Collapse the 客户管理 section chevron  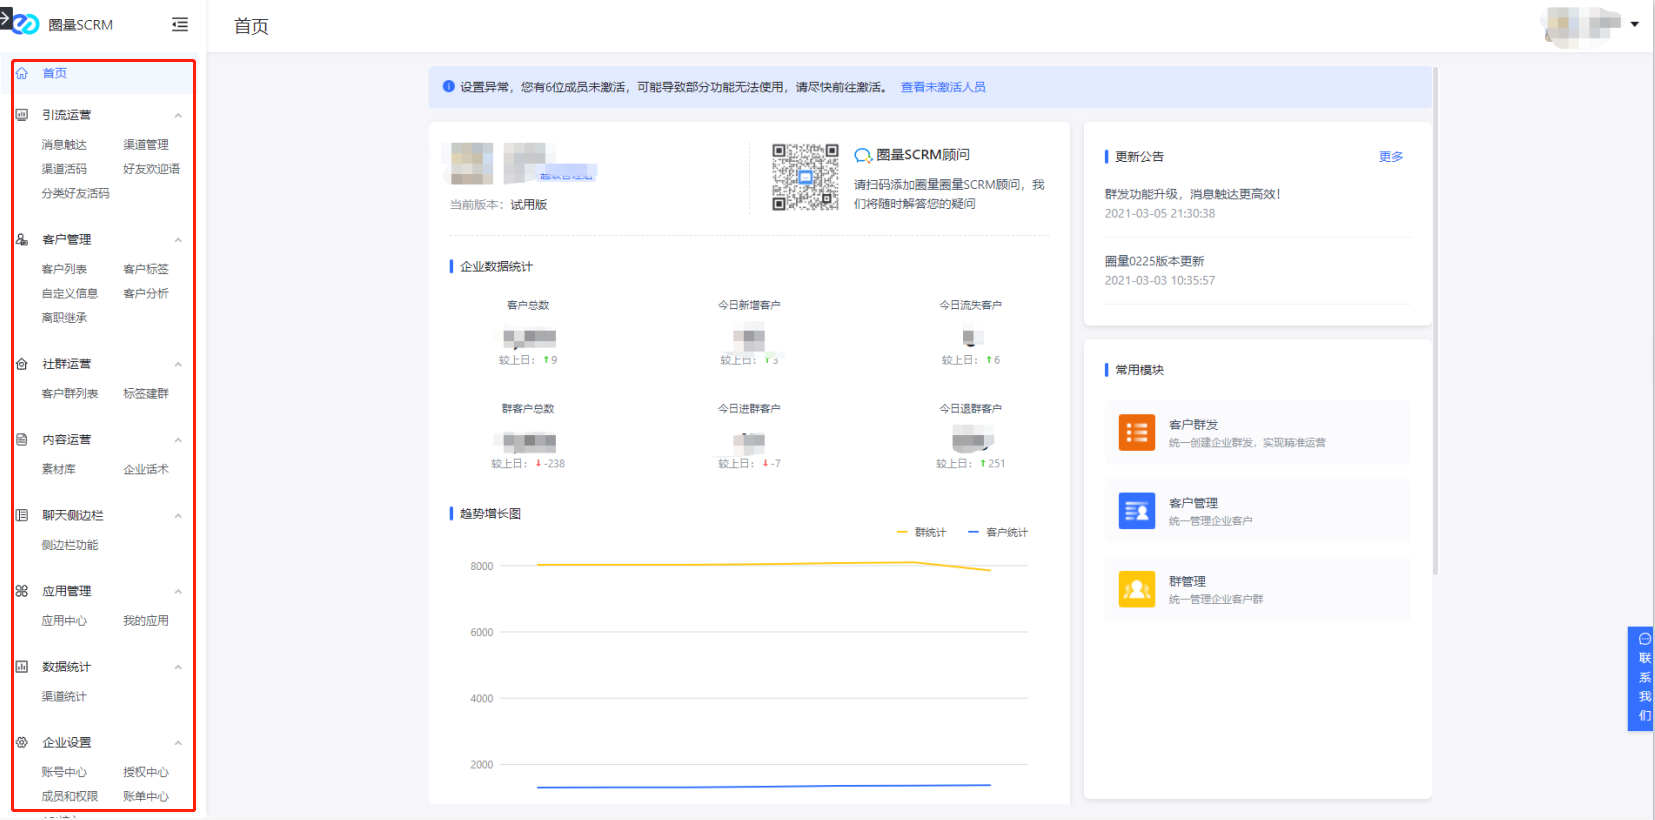(178, 240)
